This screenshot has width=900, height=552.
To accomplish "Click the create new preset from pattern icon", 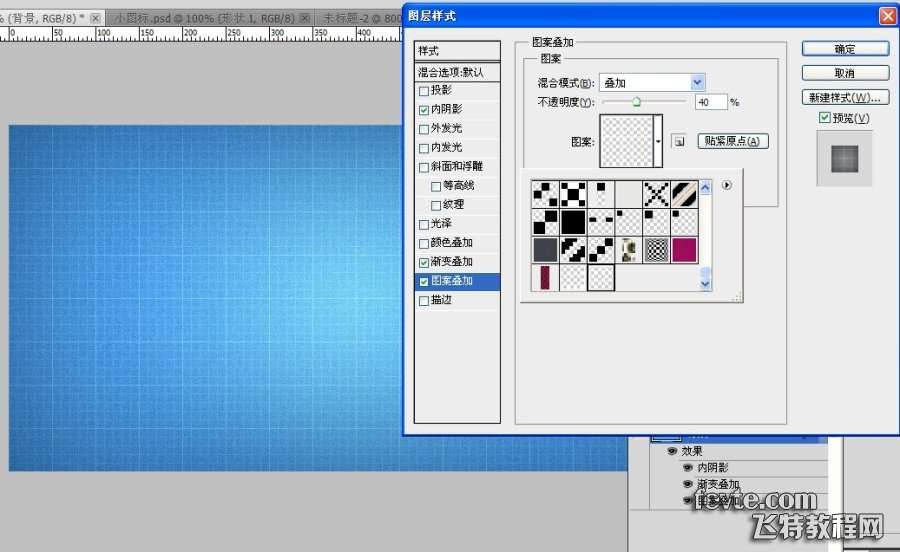I will pos(678,142).
